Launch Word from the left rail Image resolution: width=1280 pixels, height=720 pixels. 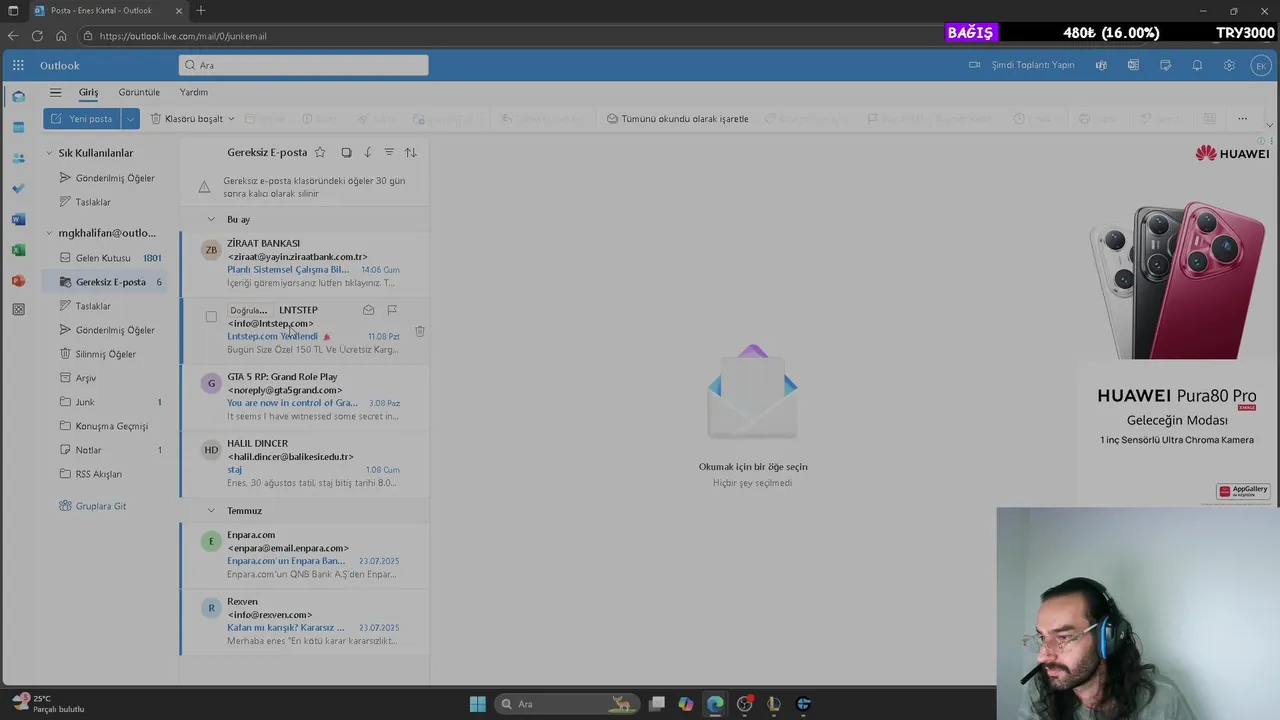tap(18, 219)
